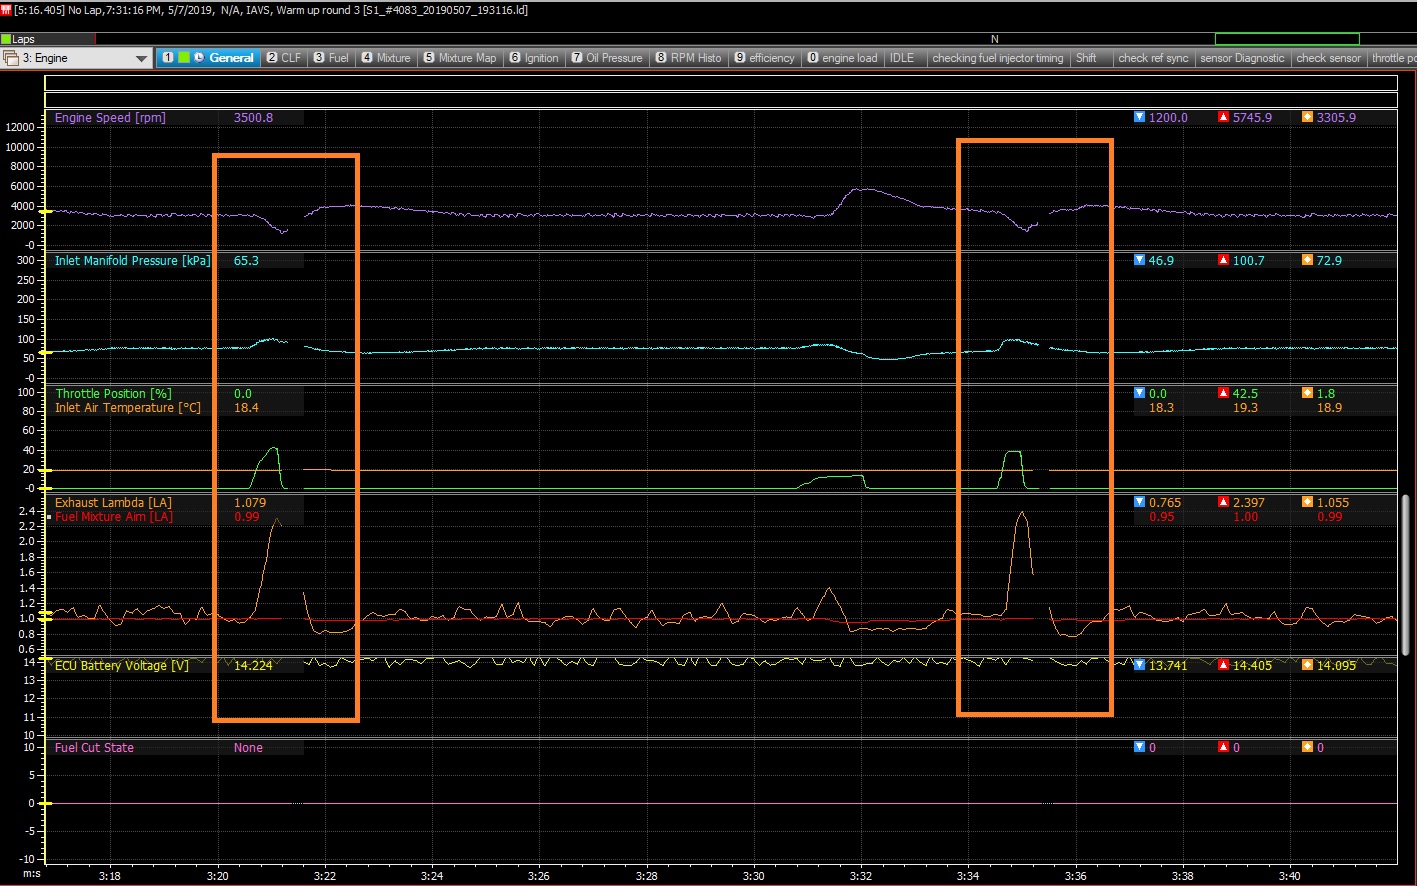Open the check sensor tab
The width and height of the screenshot is (1417, 886).
pyautogui.click(x=1328, y=58)
